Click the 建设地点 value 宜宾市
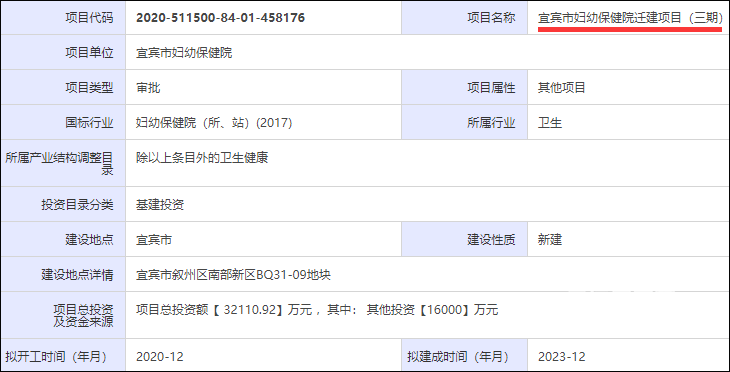The height and width of the screenshot is (372, 730). click(x=154, y=240)
